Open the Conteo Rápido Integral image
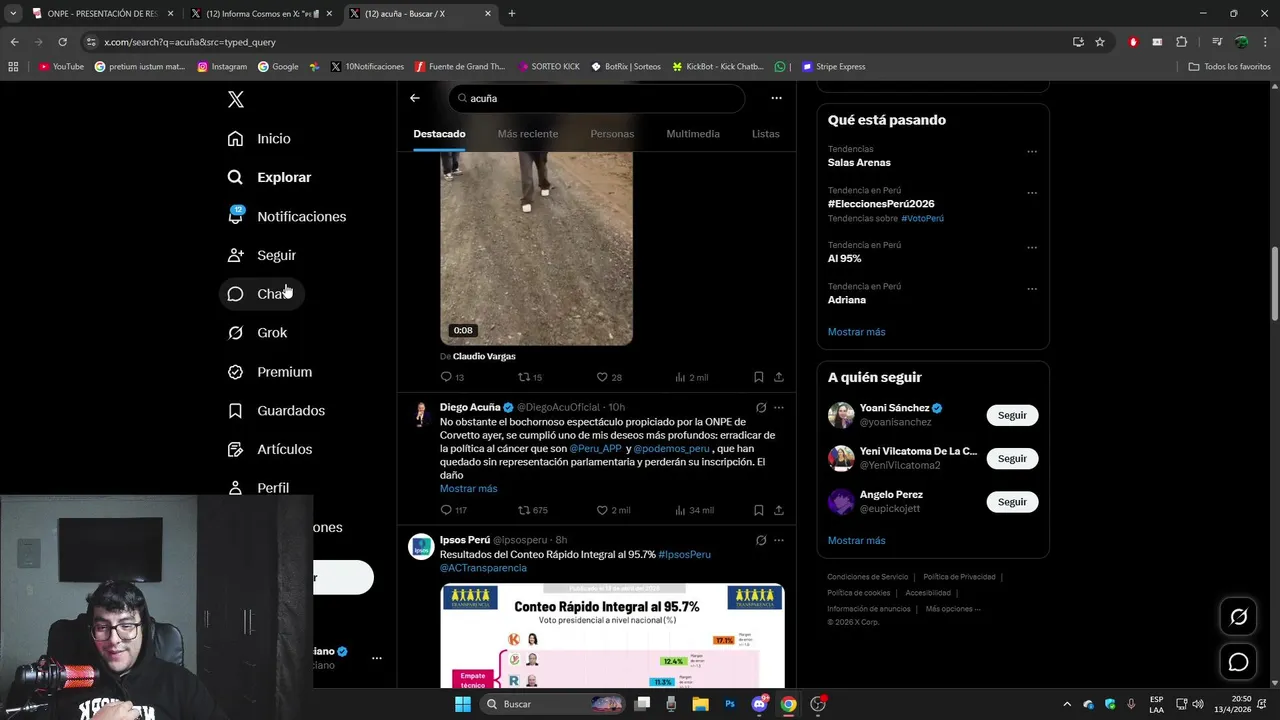Screen dimensions: 1280x720 coord(612,636)
